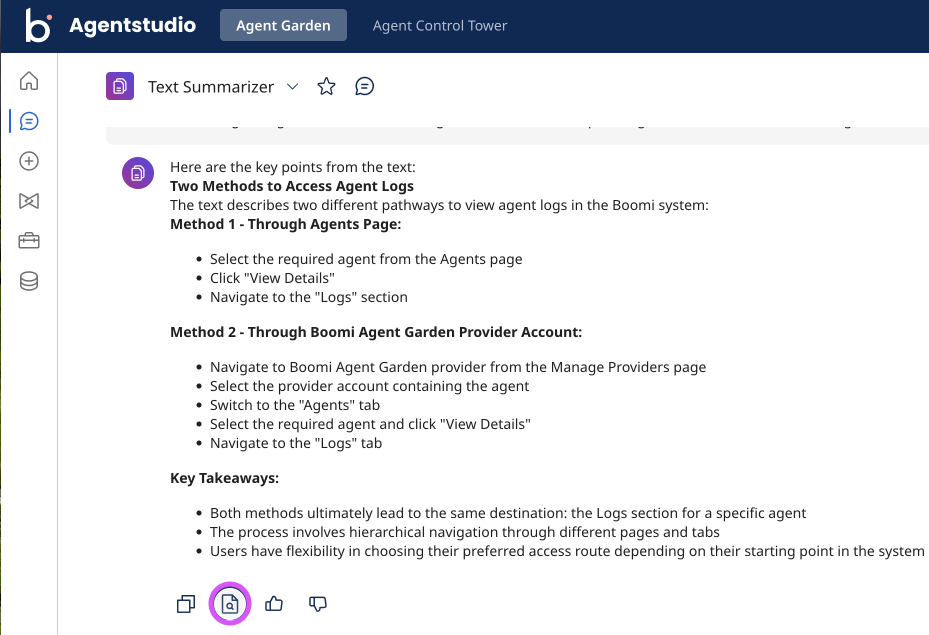The width and height of the screenshot is (929, 635).
Task: Open the Agent Control Tower tab
Action: tap(440, 25)
